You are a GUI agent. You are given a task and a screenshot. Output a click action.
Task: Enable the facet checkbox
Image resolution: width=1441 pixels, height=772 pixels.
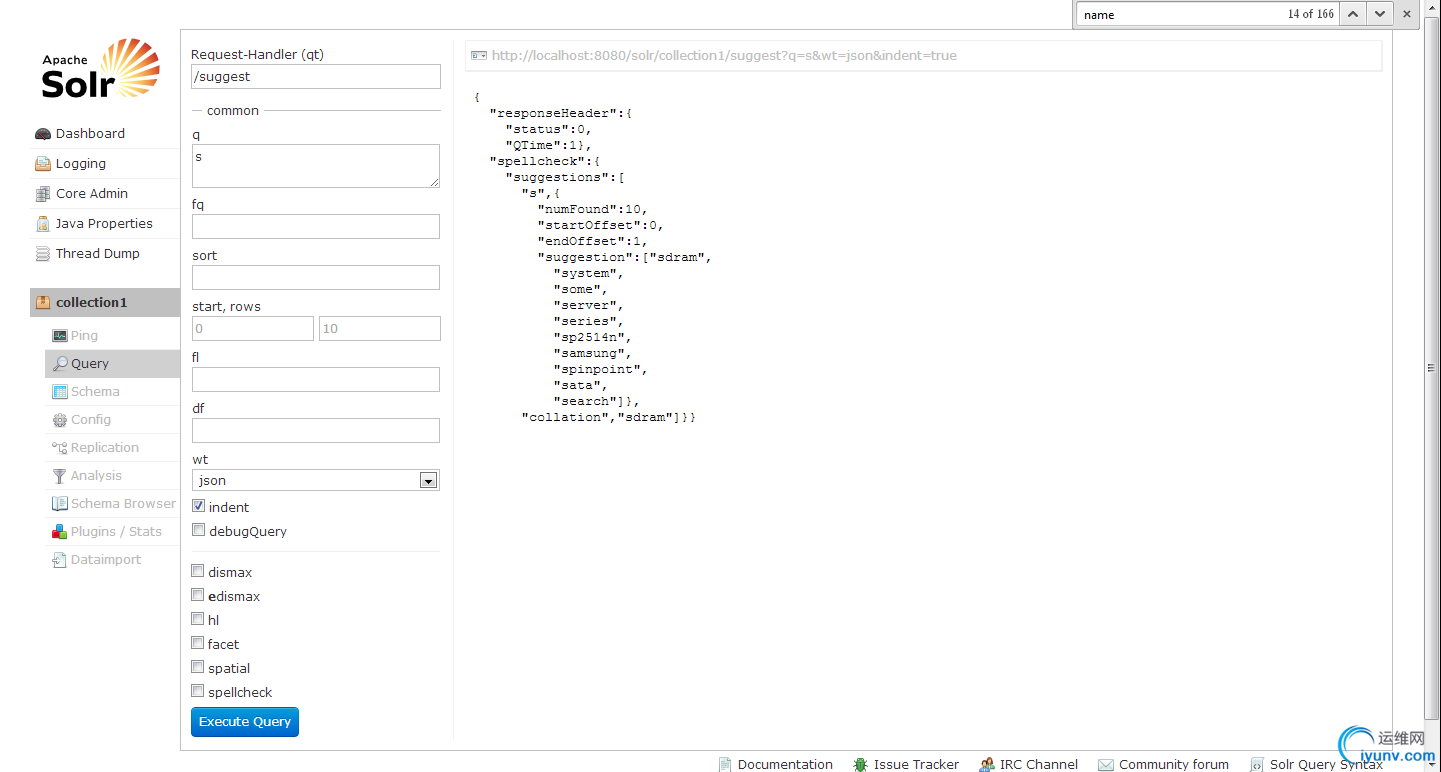pos(198,644)
